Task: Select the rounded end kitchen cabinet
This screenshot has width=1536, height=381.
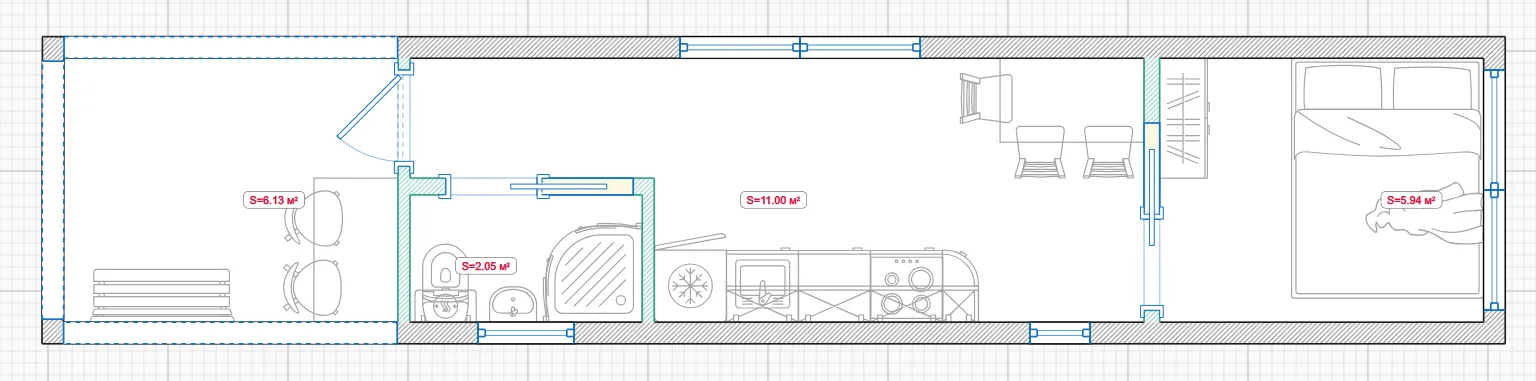Action: (x=959, y=286)
